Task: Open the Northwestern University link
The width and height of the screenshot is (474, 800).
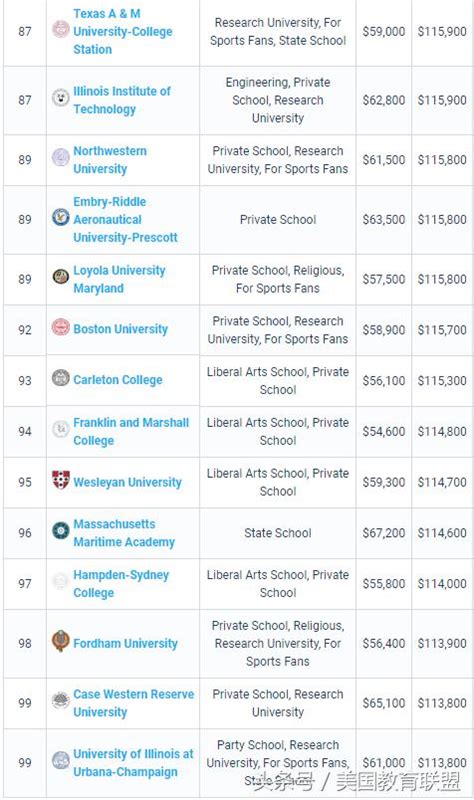Action: click(x=110, y=160)
